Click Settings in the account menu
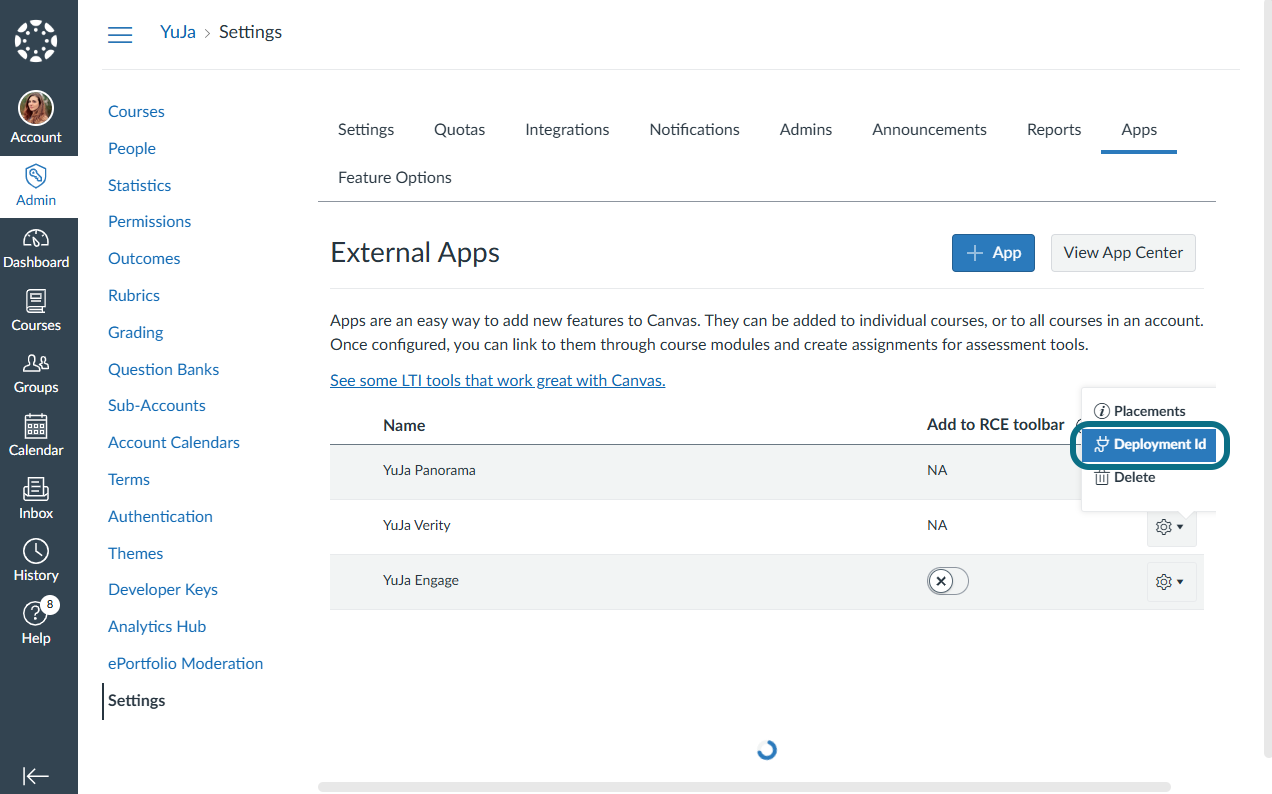1272x794 pixels. pos(137,700)
